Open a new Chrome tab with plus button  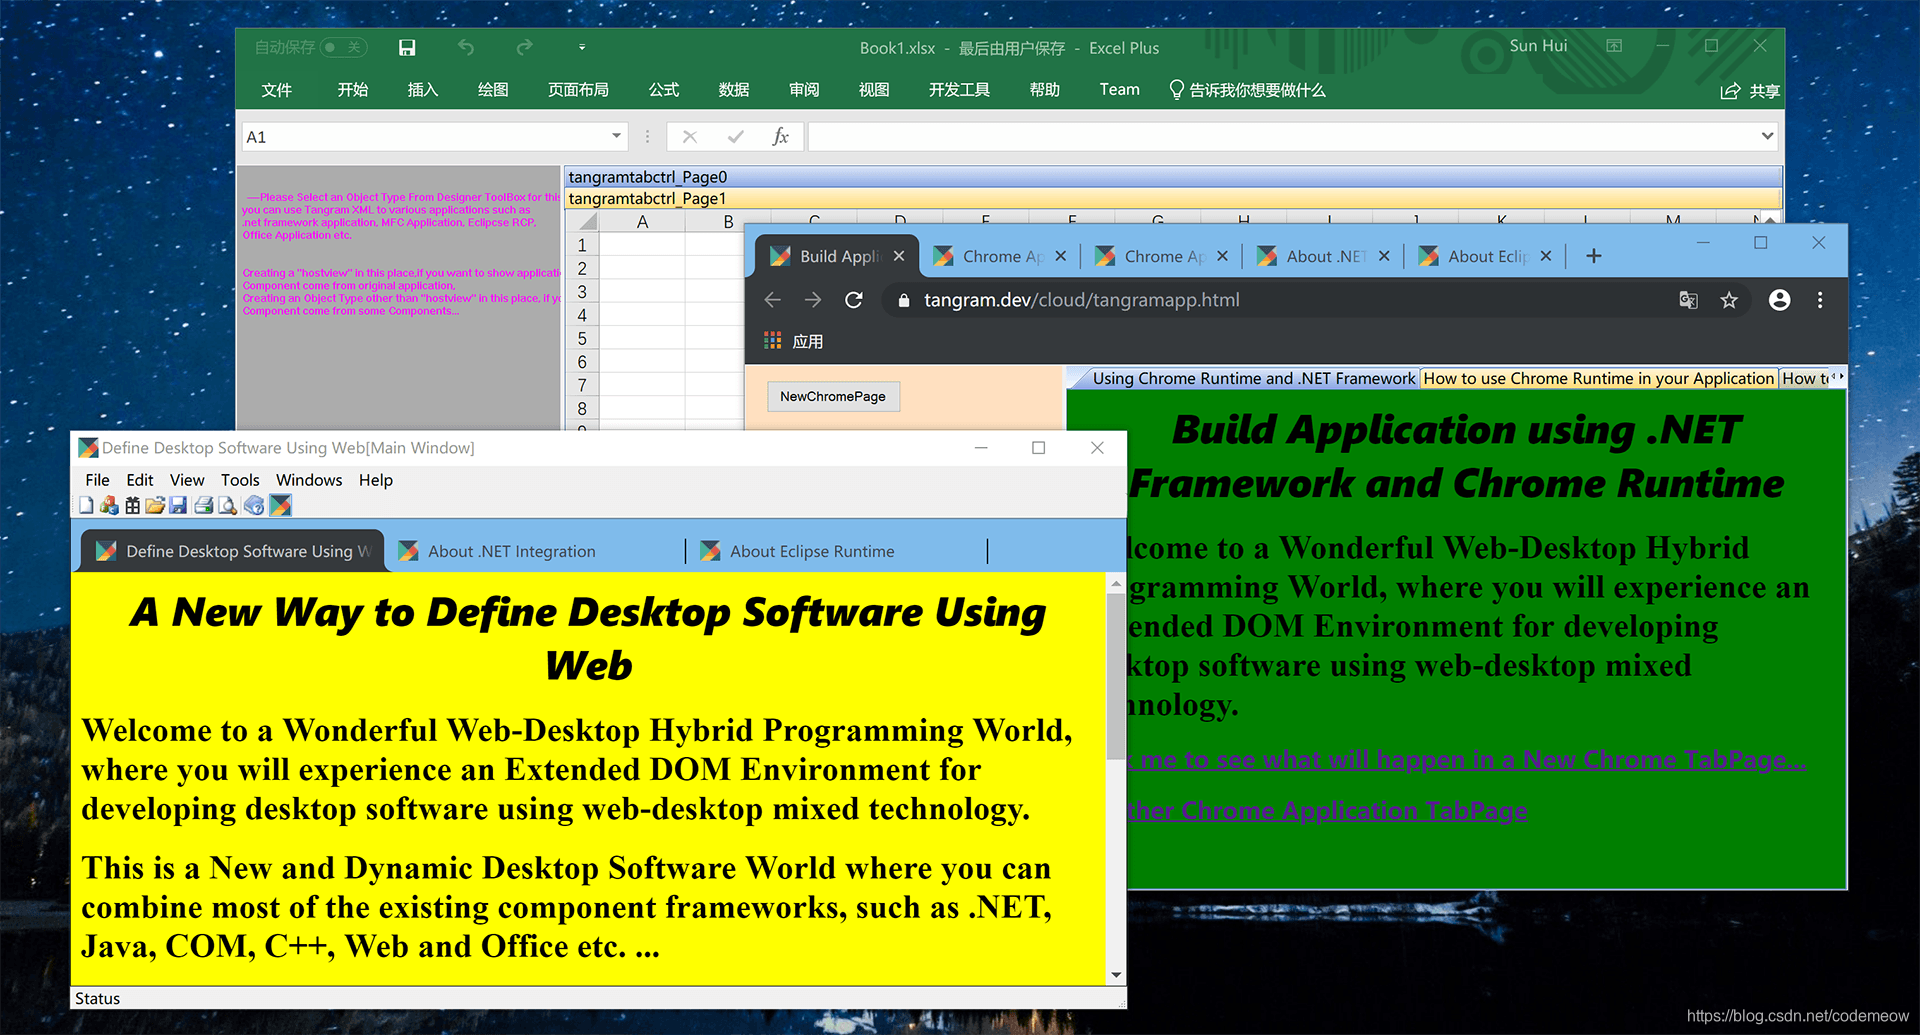tap(1594, 257)
